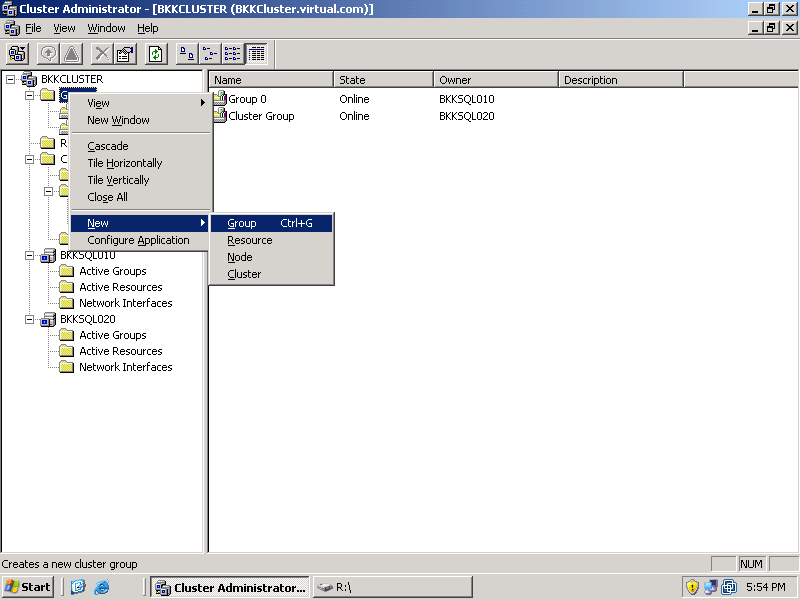Select Tile Horizontally menu entry

tap(140, 163)
